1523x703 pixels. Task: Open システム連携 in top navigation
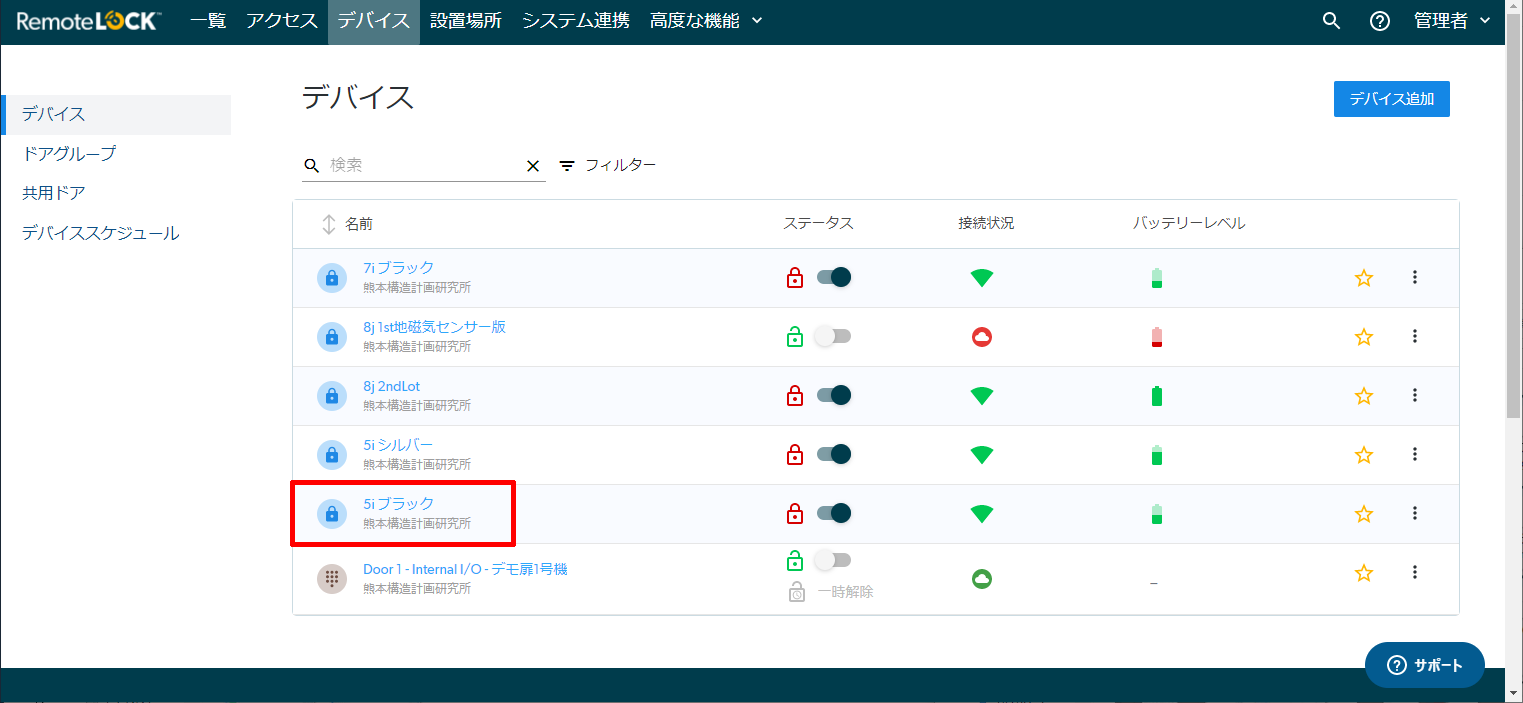(x=576, y=21)
